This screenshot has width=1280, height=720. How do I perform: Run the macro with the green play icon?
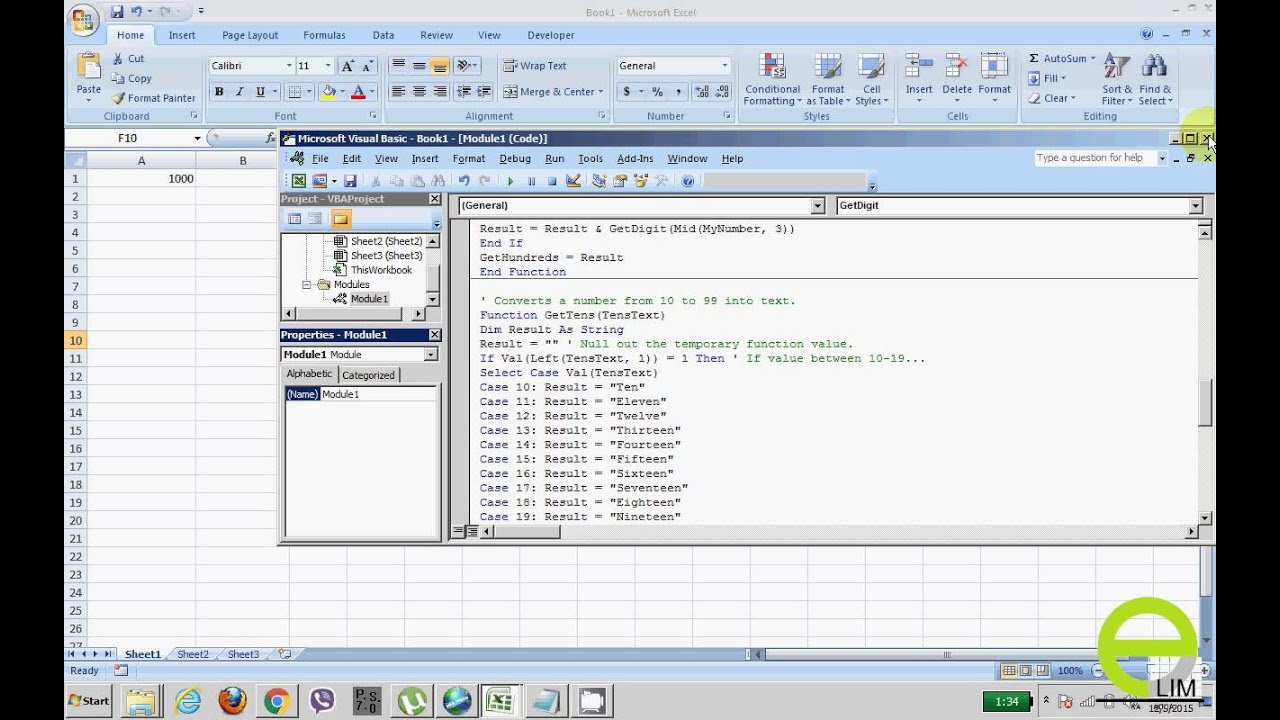pos(510,181)
